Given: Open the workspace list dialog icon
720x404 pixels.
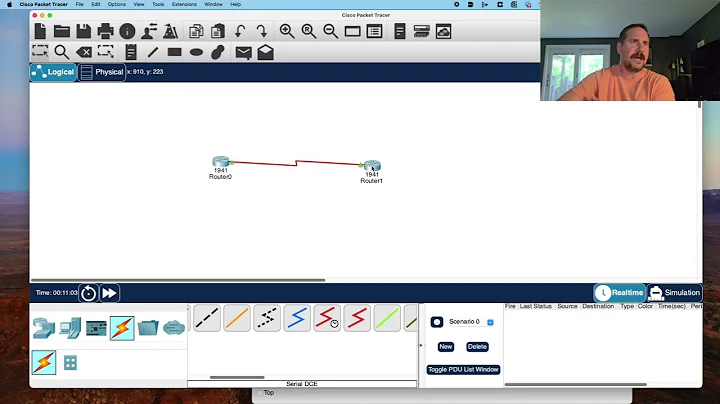Looking at the screenshot, I should pos(374,31).
